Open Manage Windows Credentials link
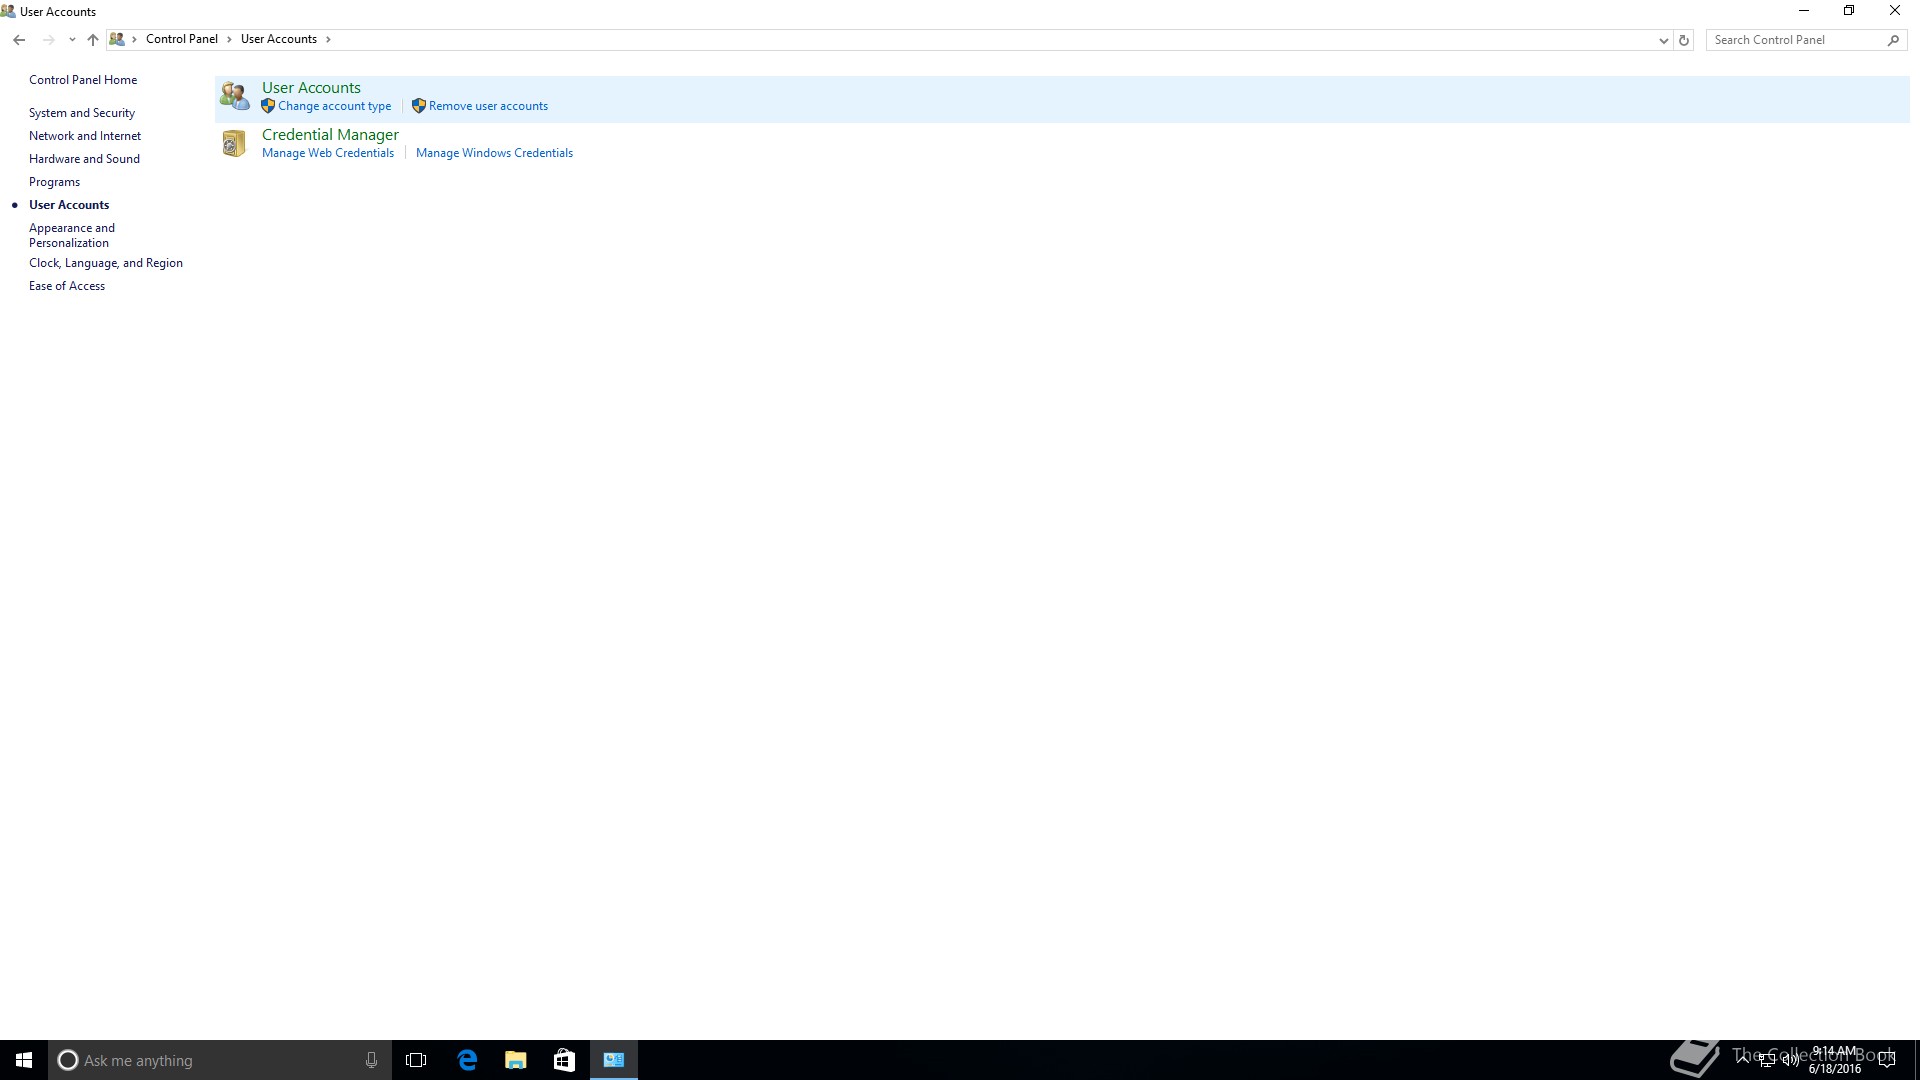The height and width of the screenshot is (1080, 1920). 494,153
